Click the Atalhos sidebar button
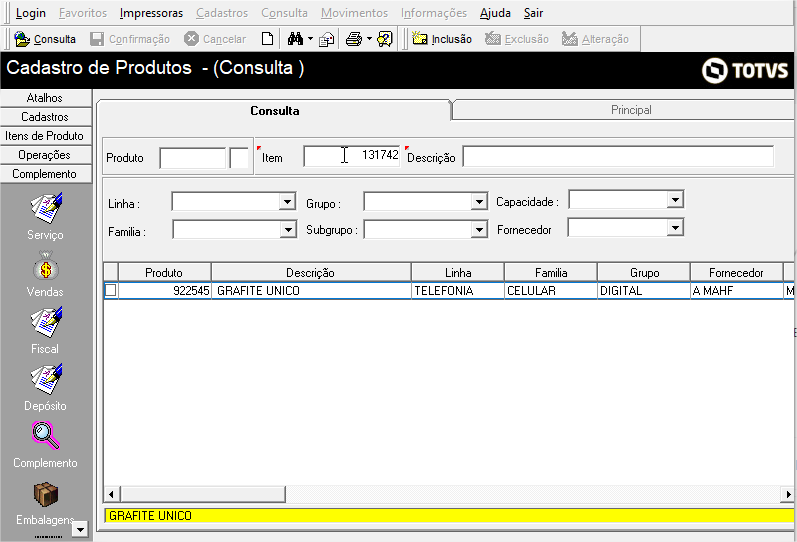The height and width of the screenshot is (542, 797). (x=45, y=98)
